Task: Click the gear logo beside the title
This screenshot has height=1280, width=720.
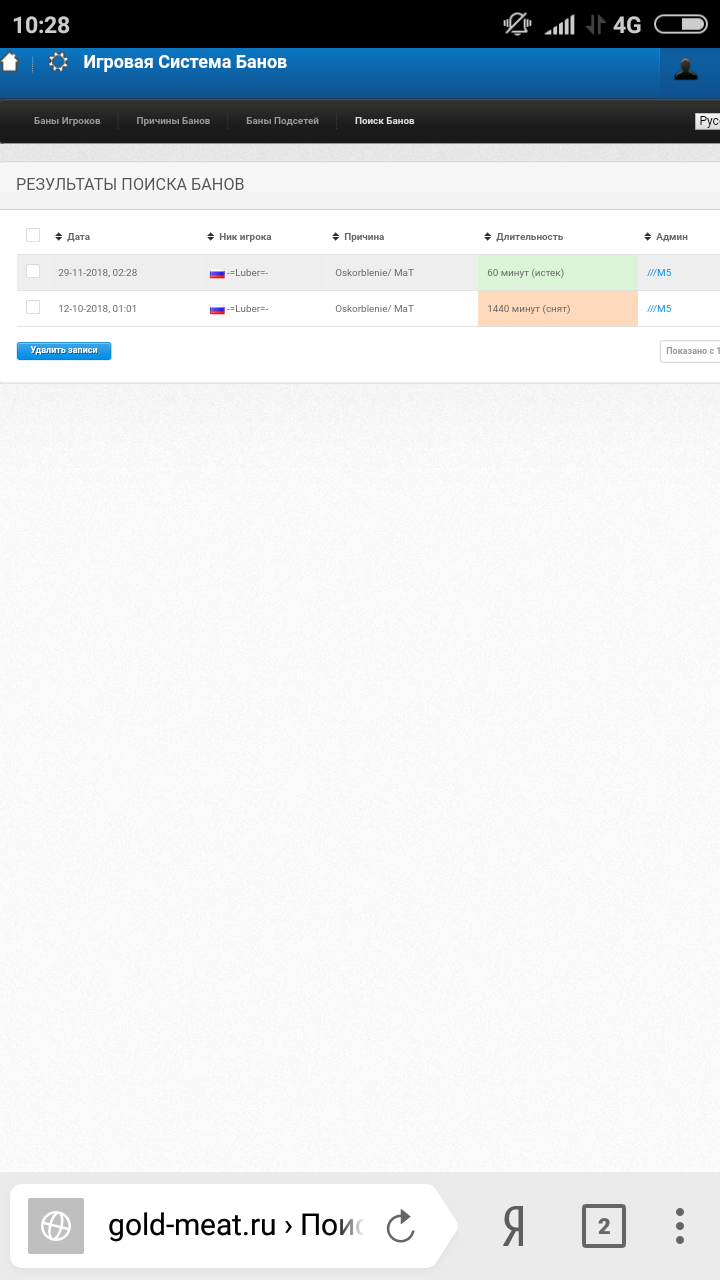Action: pos(58,62)
